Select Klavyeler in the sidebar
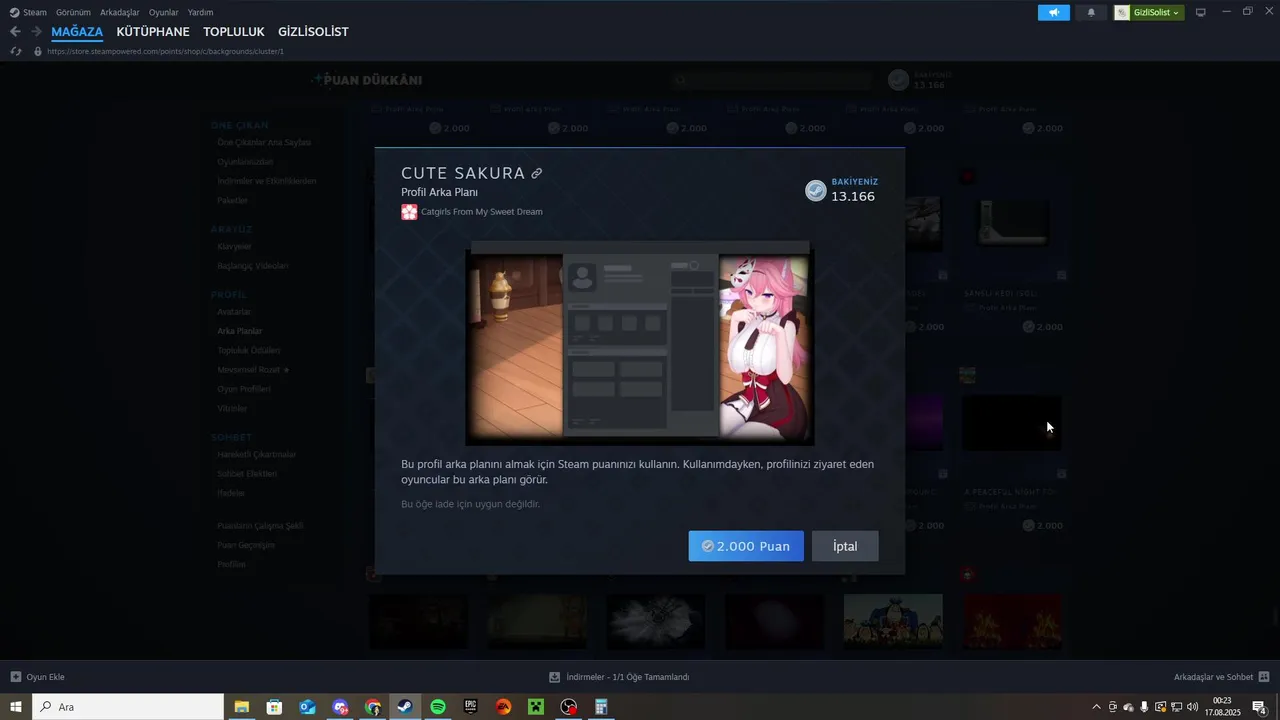The height and width of the screenshot is (720, 1280). tap(234, 246)
